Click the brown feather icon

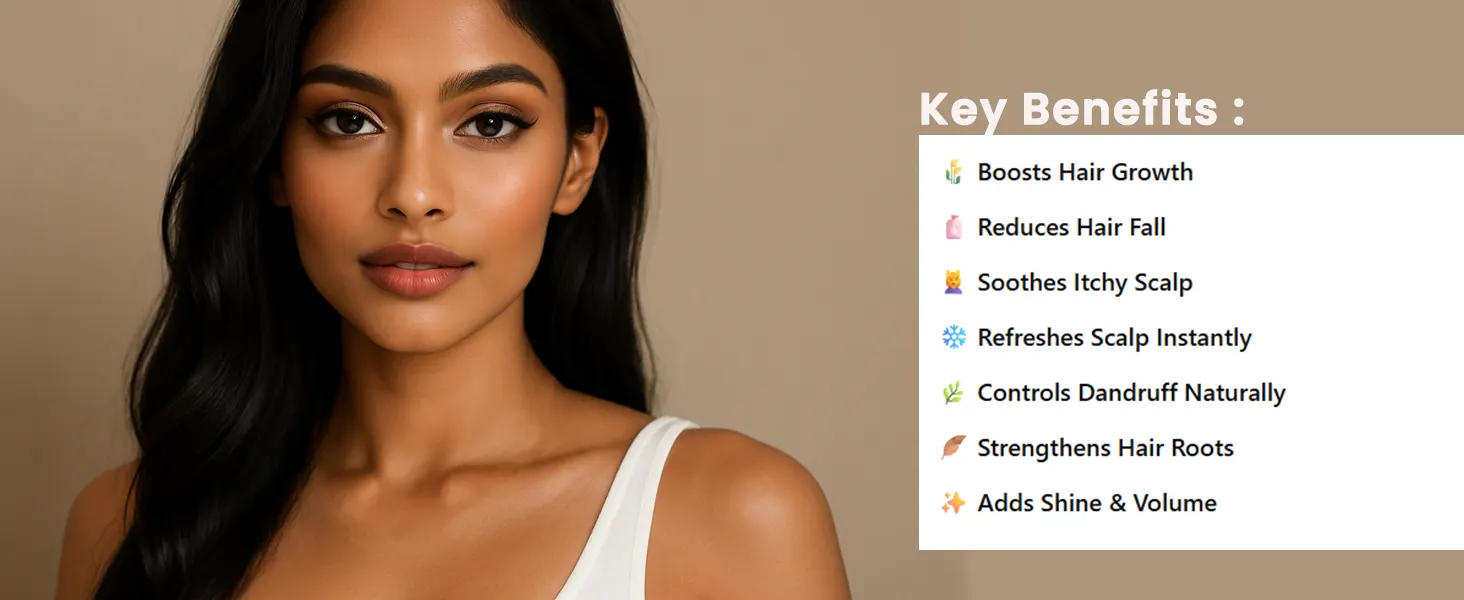pos(953,448)
